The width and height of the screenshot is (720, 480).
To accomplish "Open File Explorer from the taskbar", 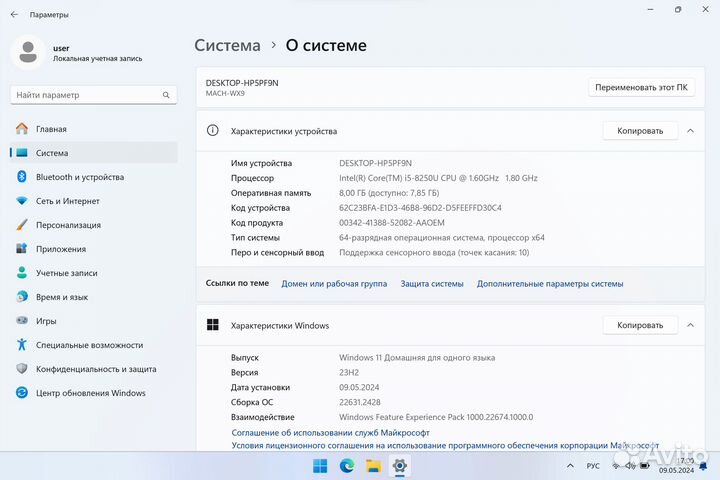I will point(373,466).
